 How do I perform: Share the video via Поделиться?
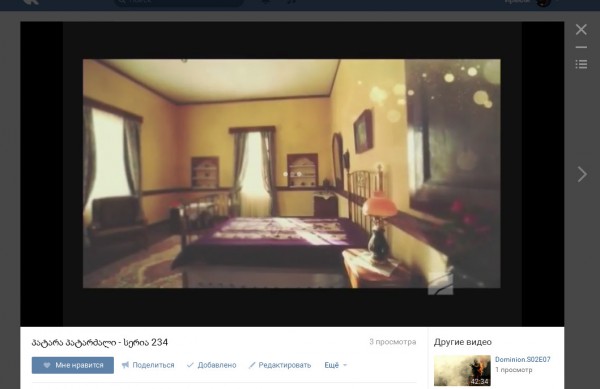[x=148, y=365]
